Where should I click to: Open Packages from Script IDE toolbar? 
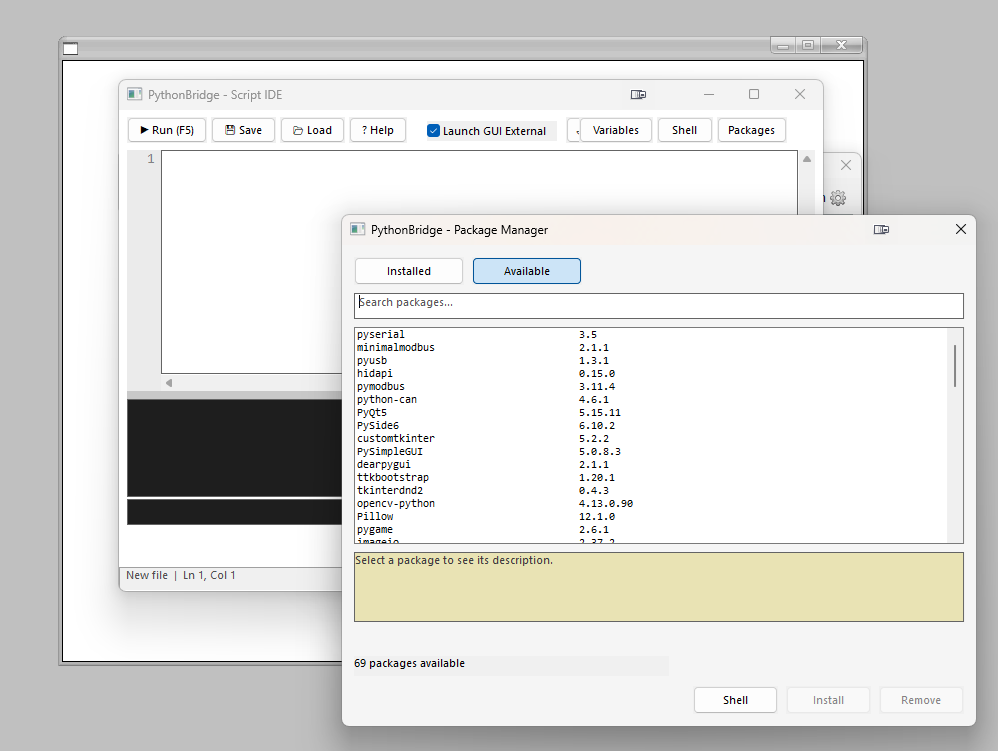tap(751, 130)
